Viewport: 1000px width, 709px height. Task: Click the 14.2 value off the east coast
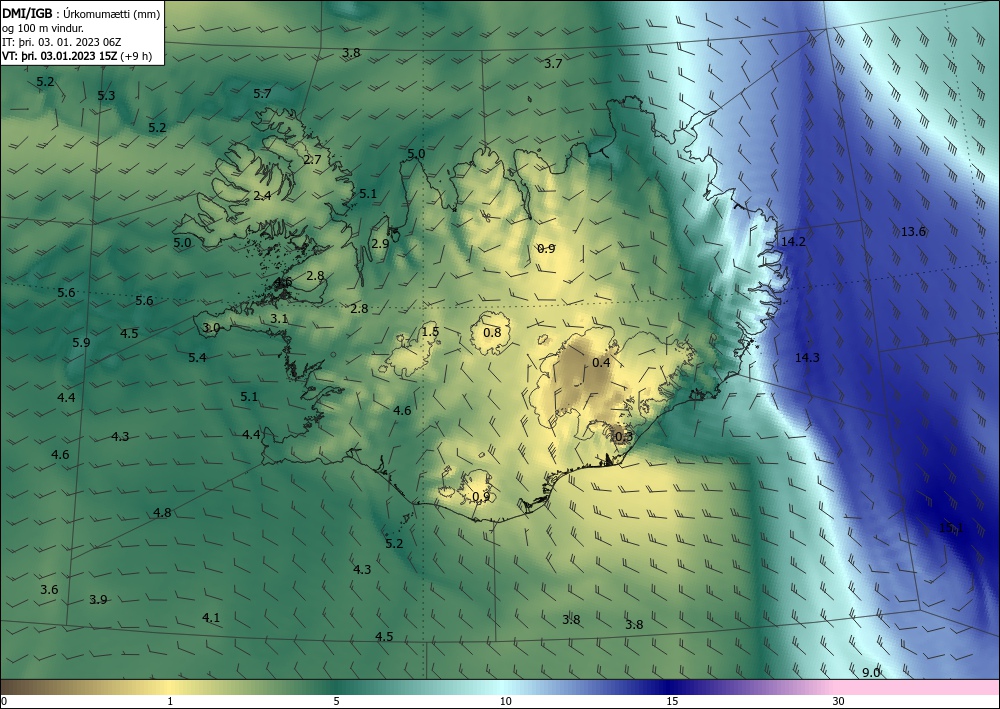coord(793,242)
